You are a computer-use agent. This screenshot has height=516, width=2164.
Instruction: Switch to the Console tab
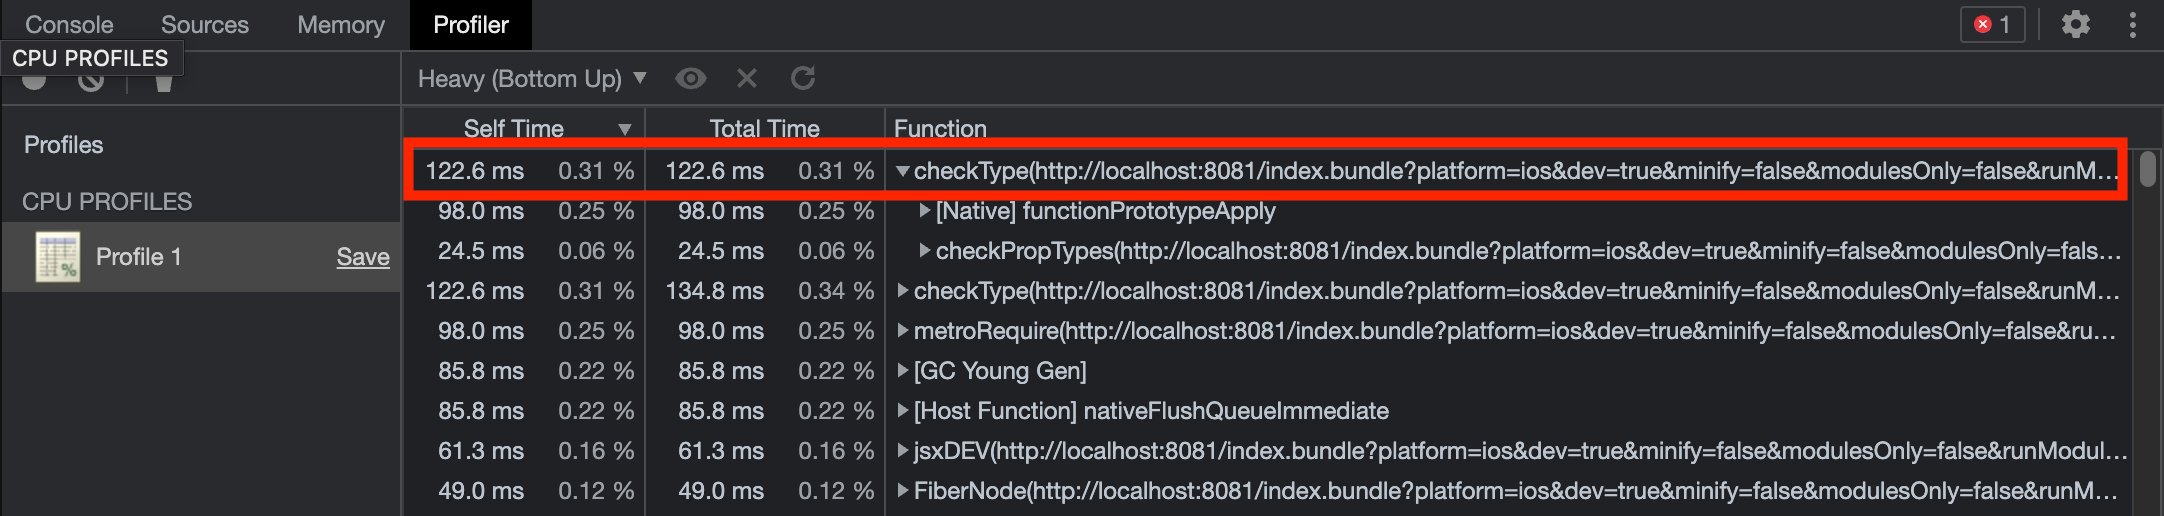[x=69, y=25]
